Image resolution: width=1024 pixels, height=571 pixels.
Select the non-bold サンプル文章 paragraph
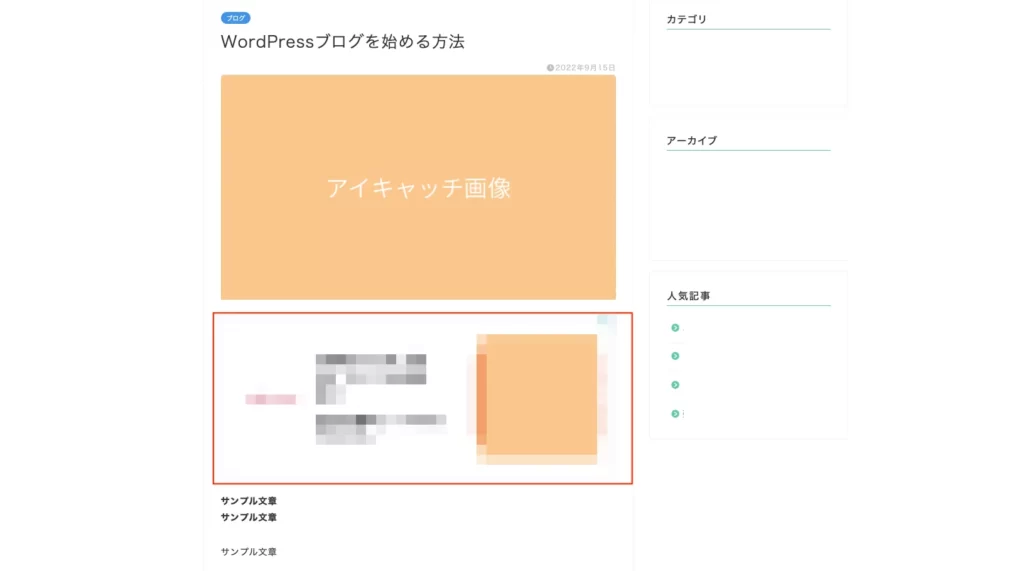248,552
